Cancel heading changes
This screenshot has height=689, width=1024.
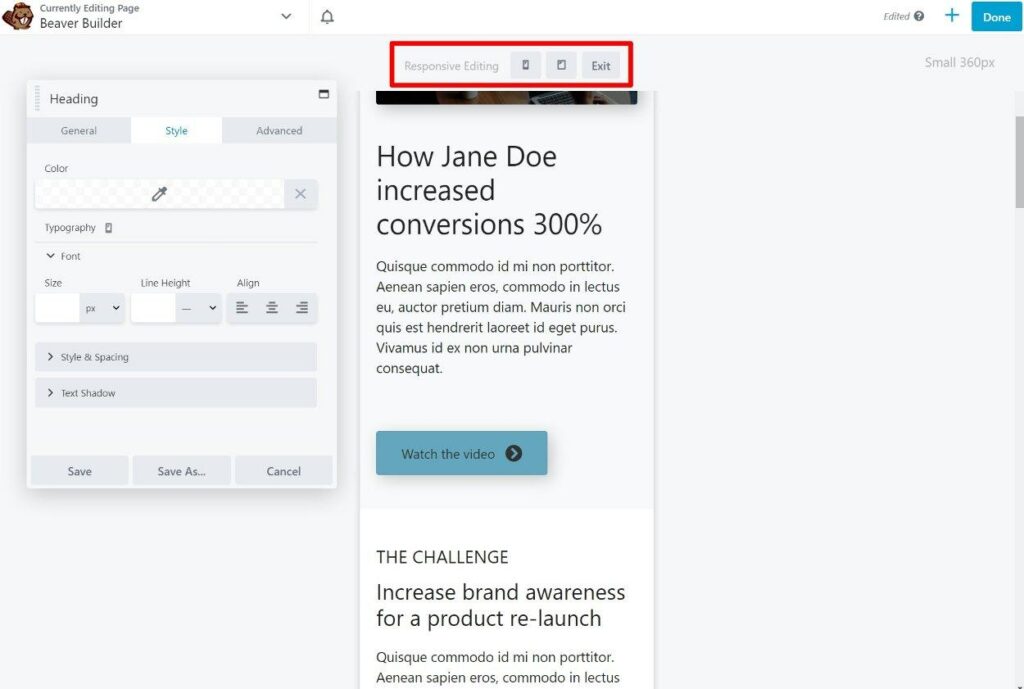click(x=283, y=471)
